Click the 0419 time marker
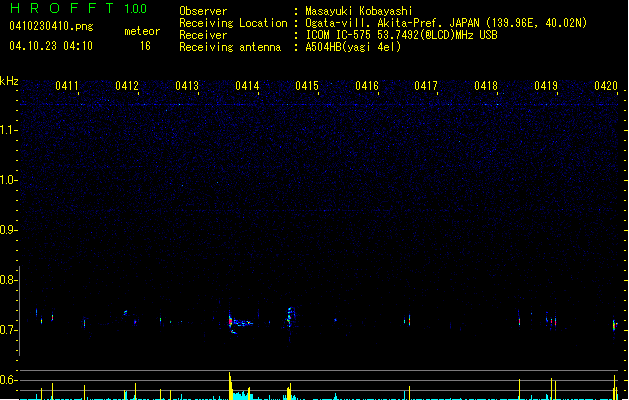Image resolution: width=629 pixels, height=400 pixels. pyautogui.click(x=546, y=86)
